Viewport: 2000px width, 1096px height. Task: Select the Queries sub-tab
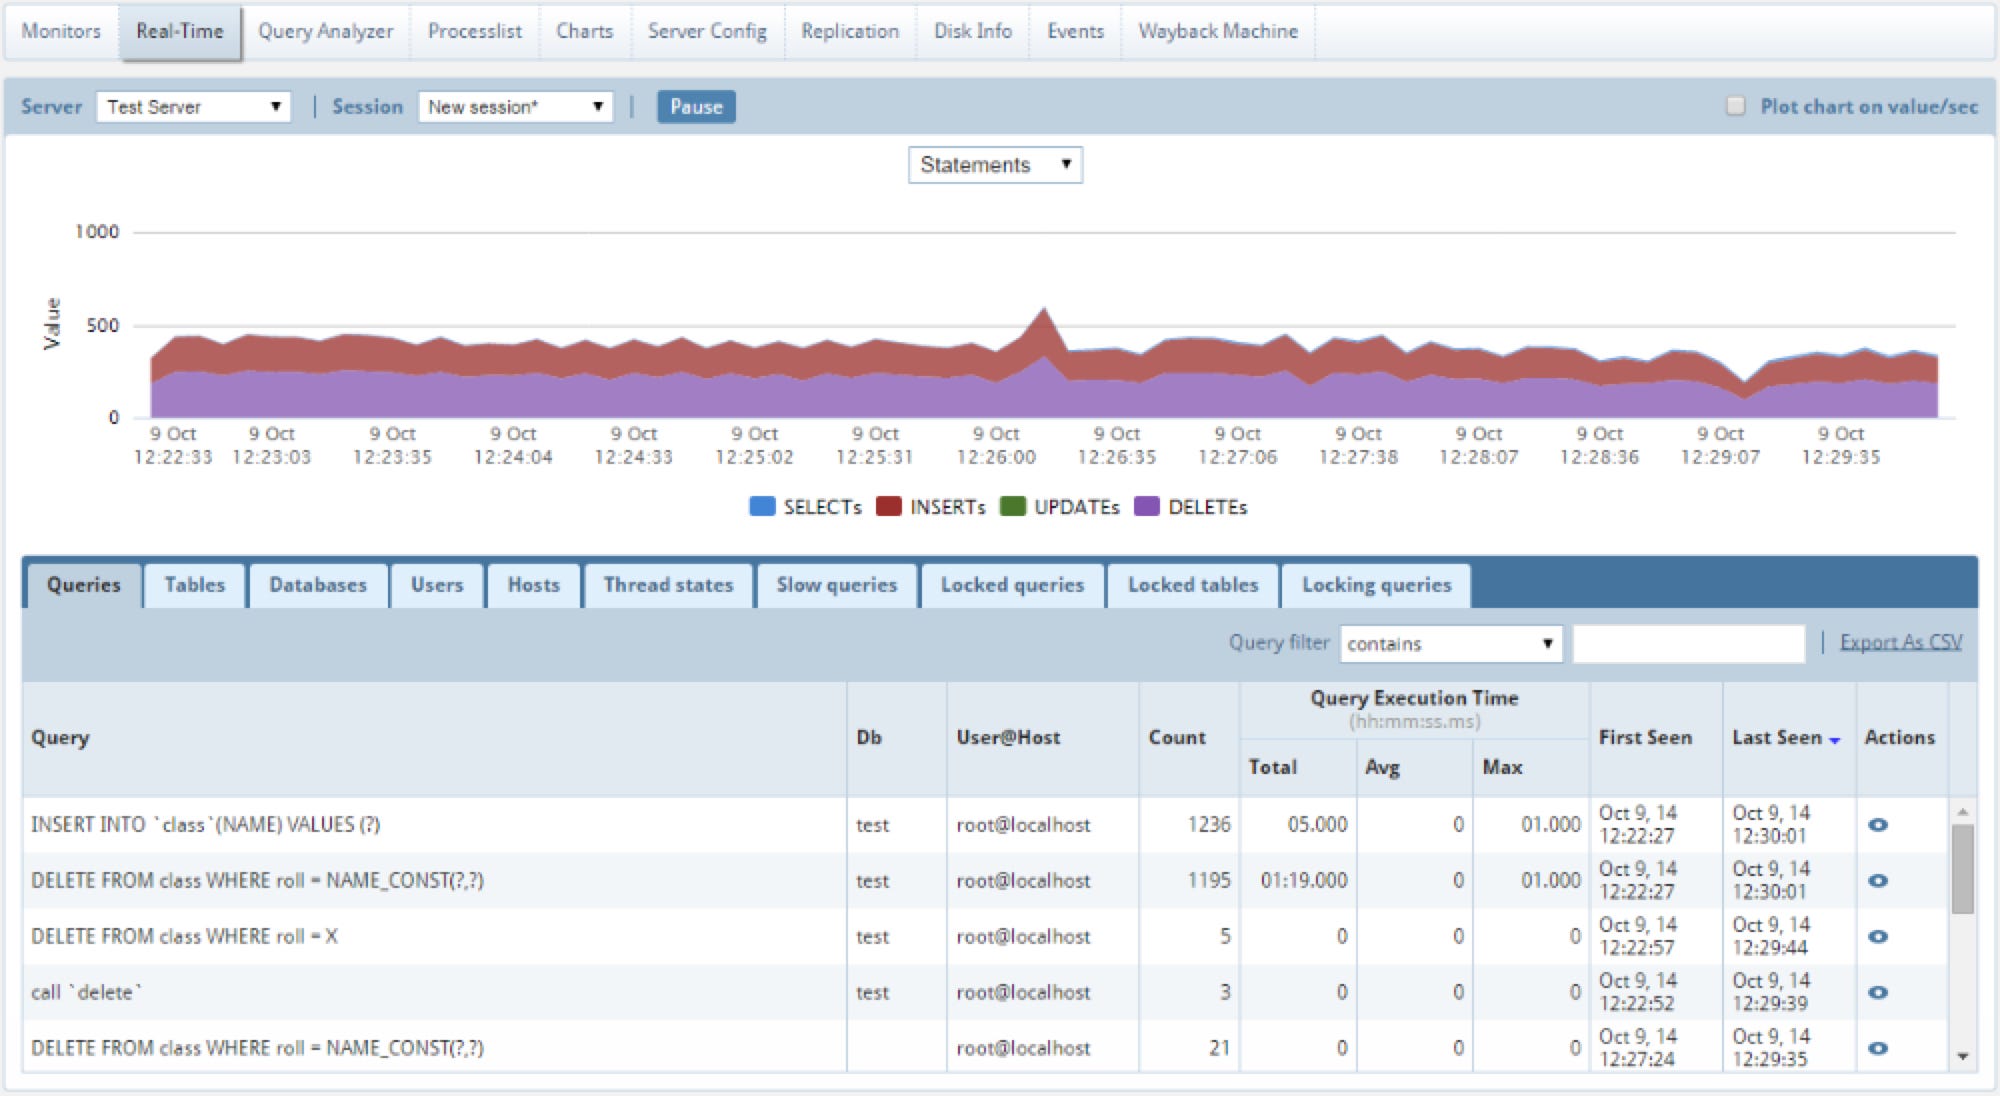[x=84, y=585]
